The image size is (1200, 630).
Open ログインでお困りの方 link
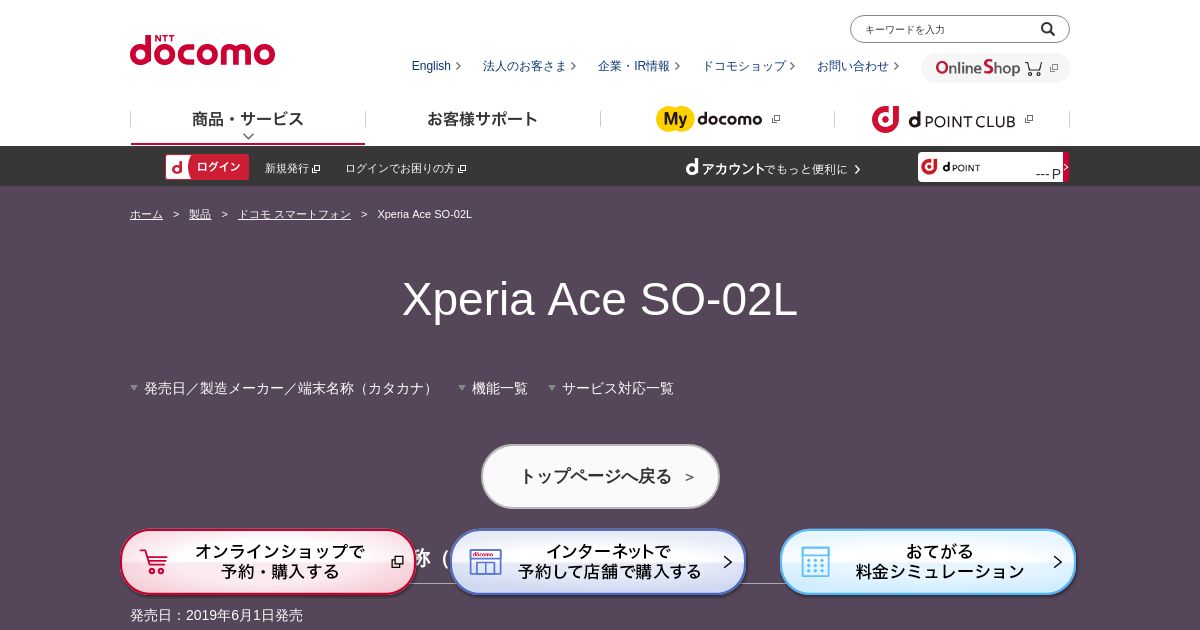tap(405, 168)
